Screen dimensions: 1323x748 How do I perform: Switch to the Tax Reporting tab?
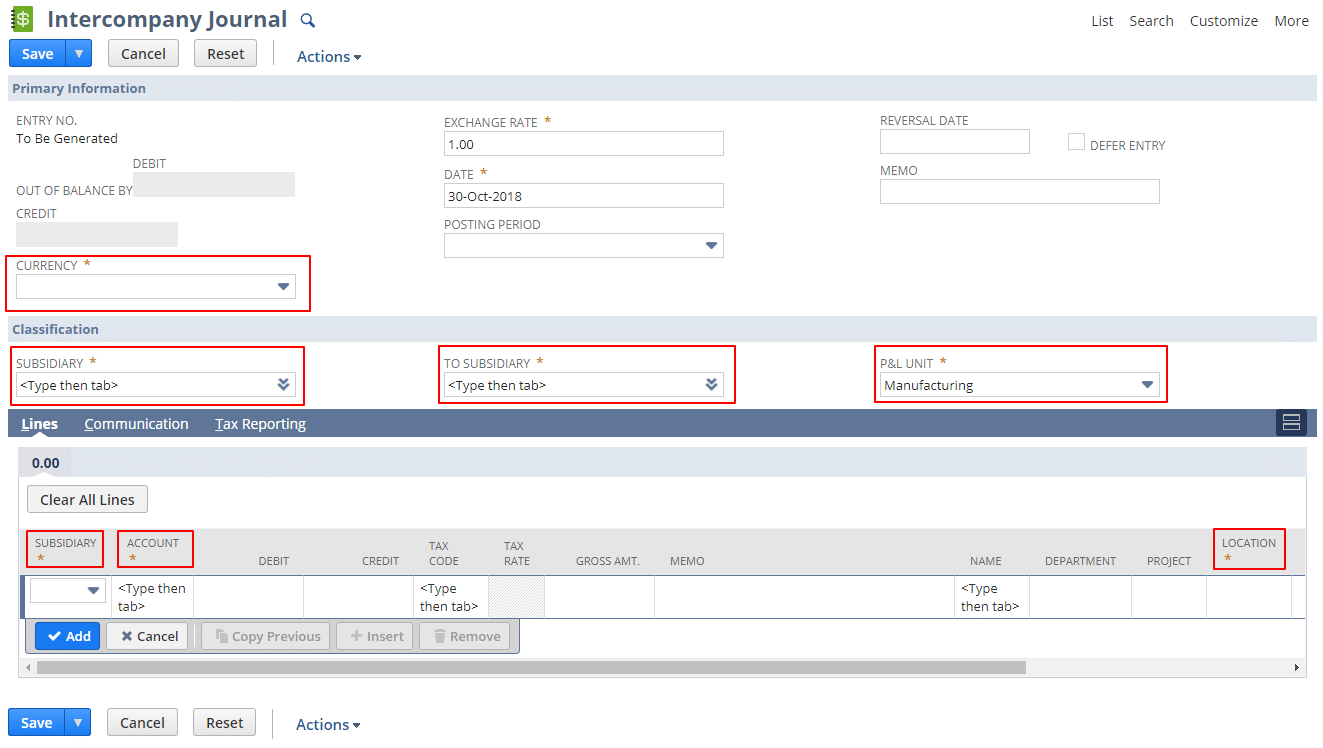(x=260, y=424)
